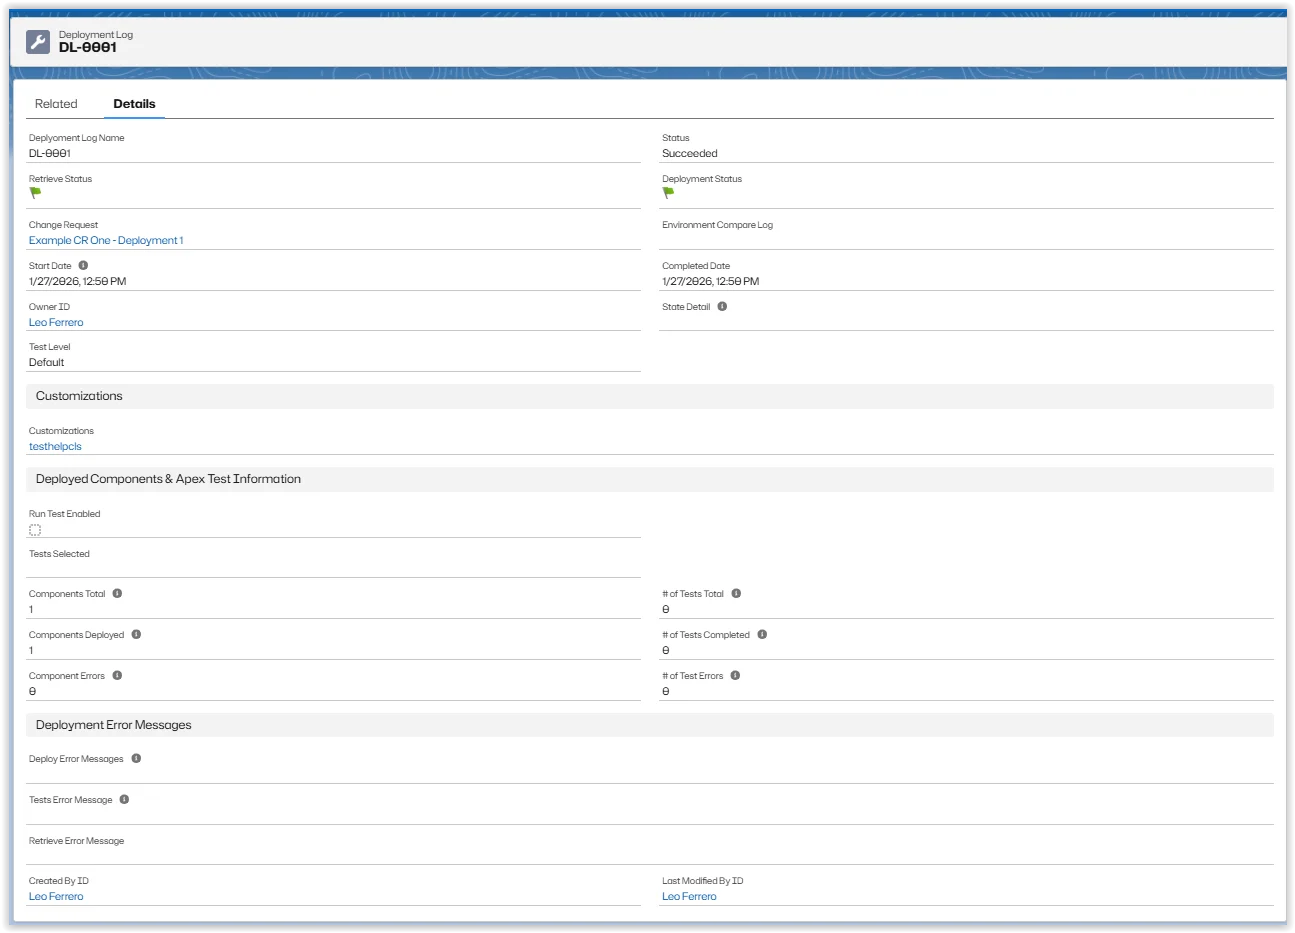Image resolution: width=1295 pixels, height=933 pixels.
Task: Click the Deployment Log wrench app icon
Action: [36, 41]
